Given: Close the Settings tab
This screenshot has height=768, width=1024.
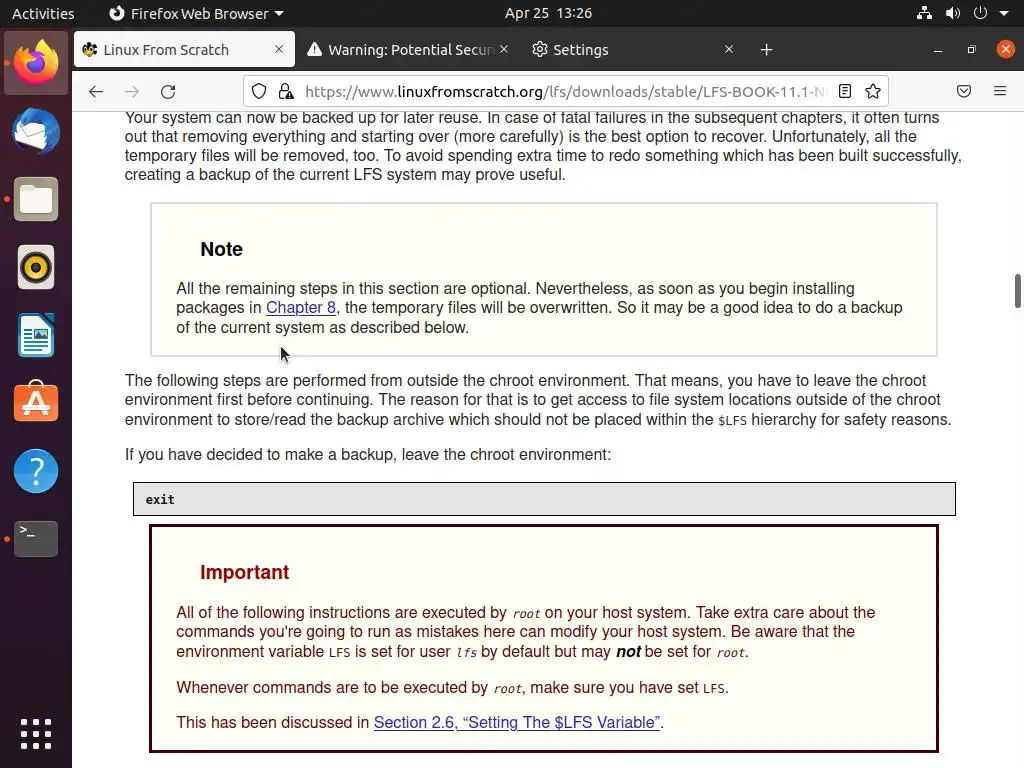Looking at the screenshot, I should (x=729, y=49).
